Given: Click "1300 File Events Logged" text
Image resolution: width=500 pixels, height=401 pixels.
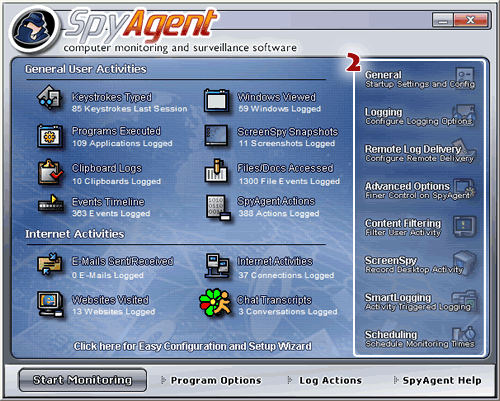Looking at the screenshot, I should 289,181.
